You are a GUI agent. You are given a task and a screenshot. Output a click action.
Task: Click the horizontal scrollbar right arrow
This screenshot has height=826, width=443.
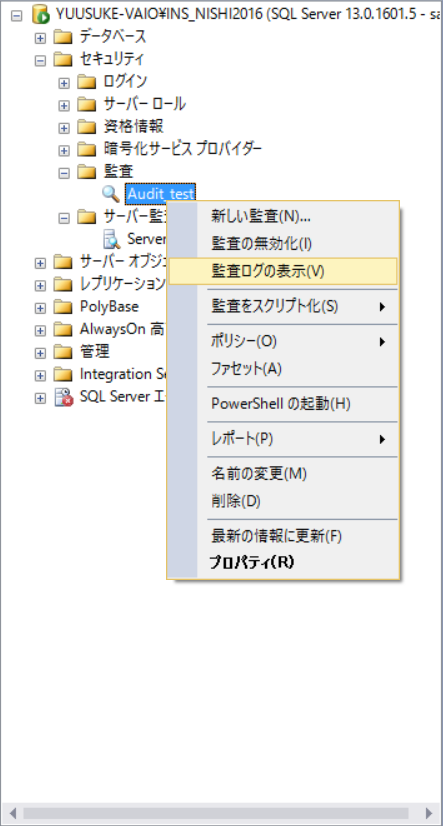(x=429, y=813)
